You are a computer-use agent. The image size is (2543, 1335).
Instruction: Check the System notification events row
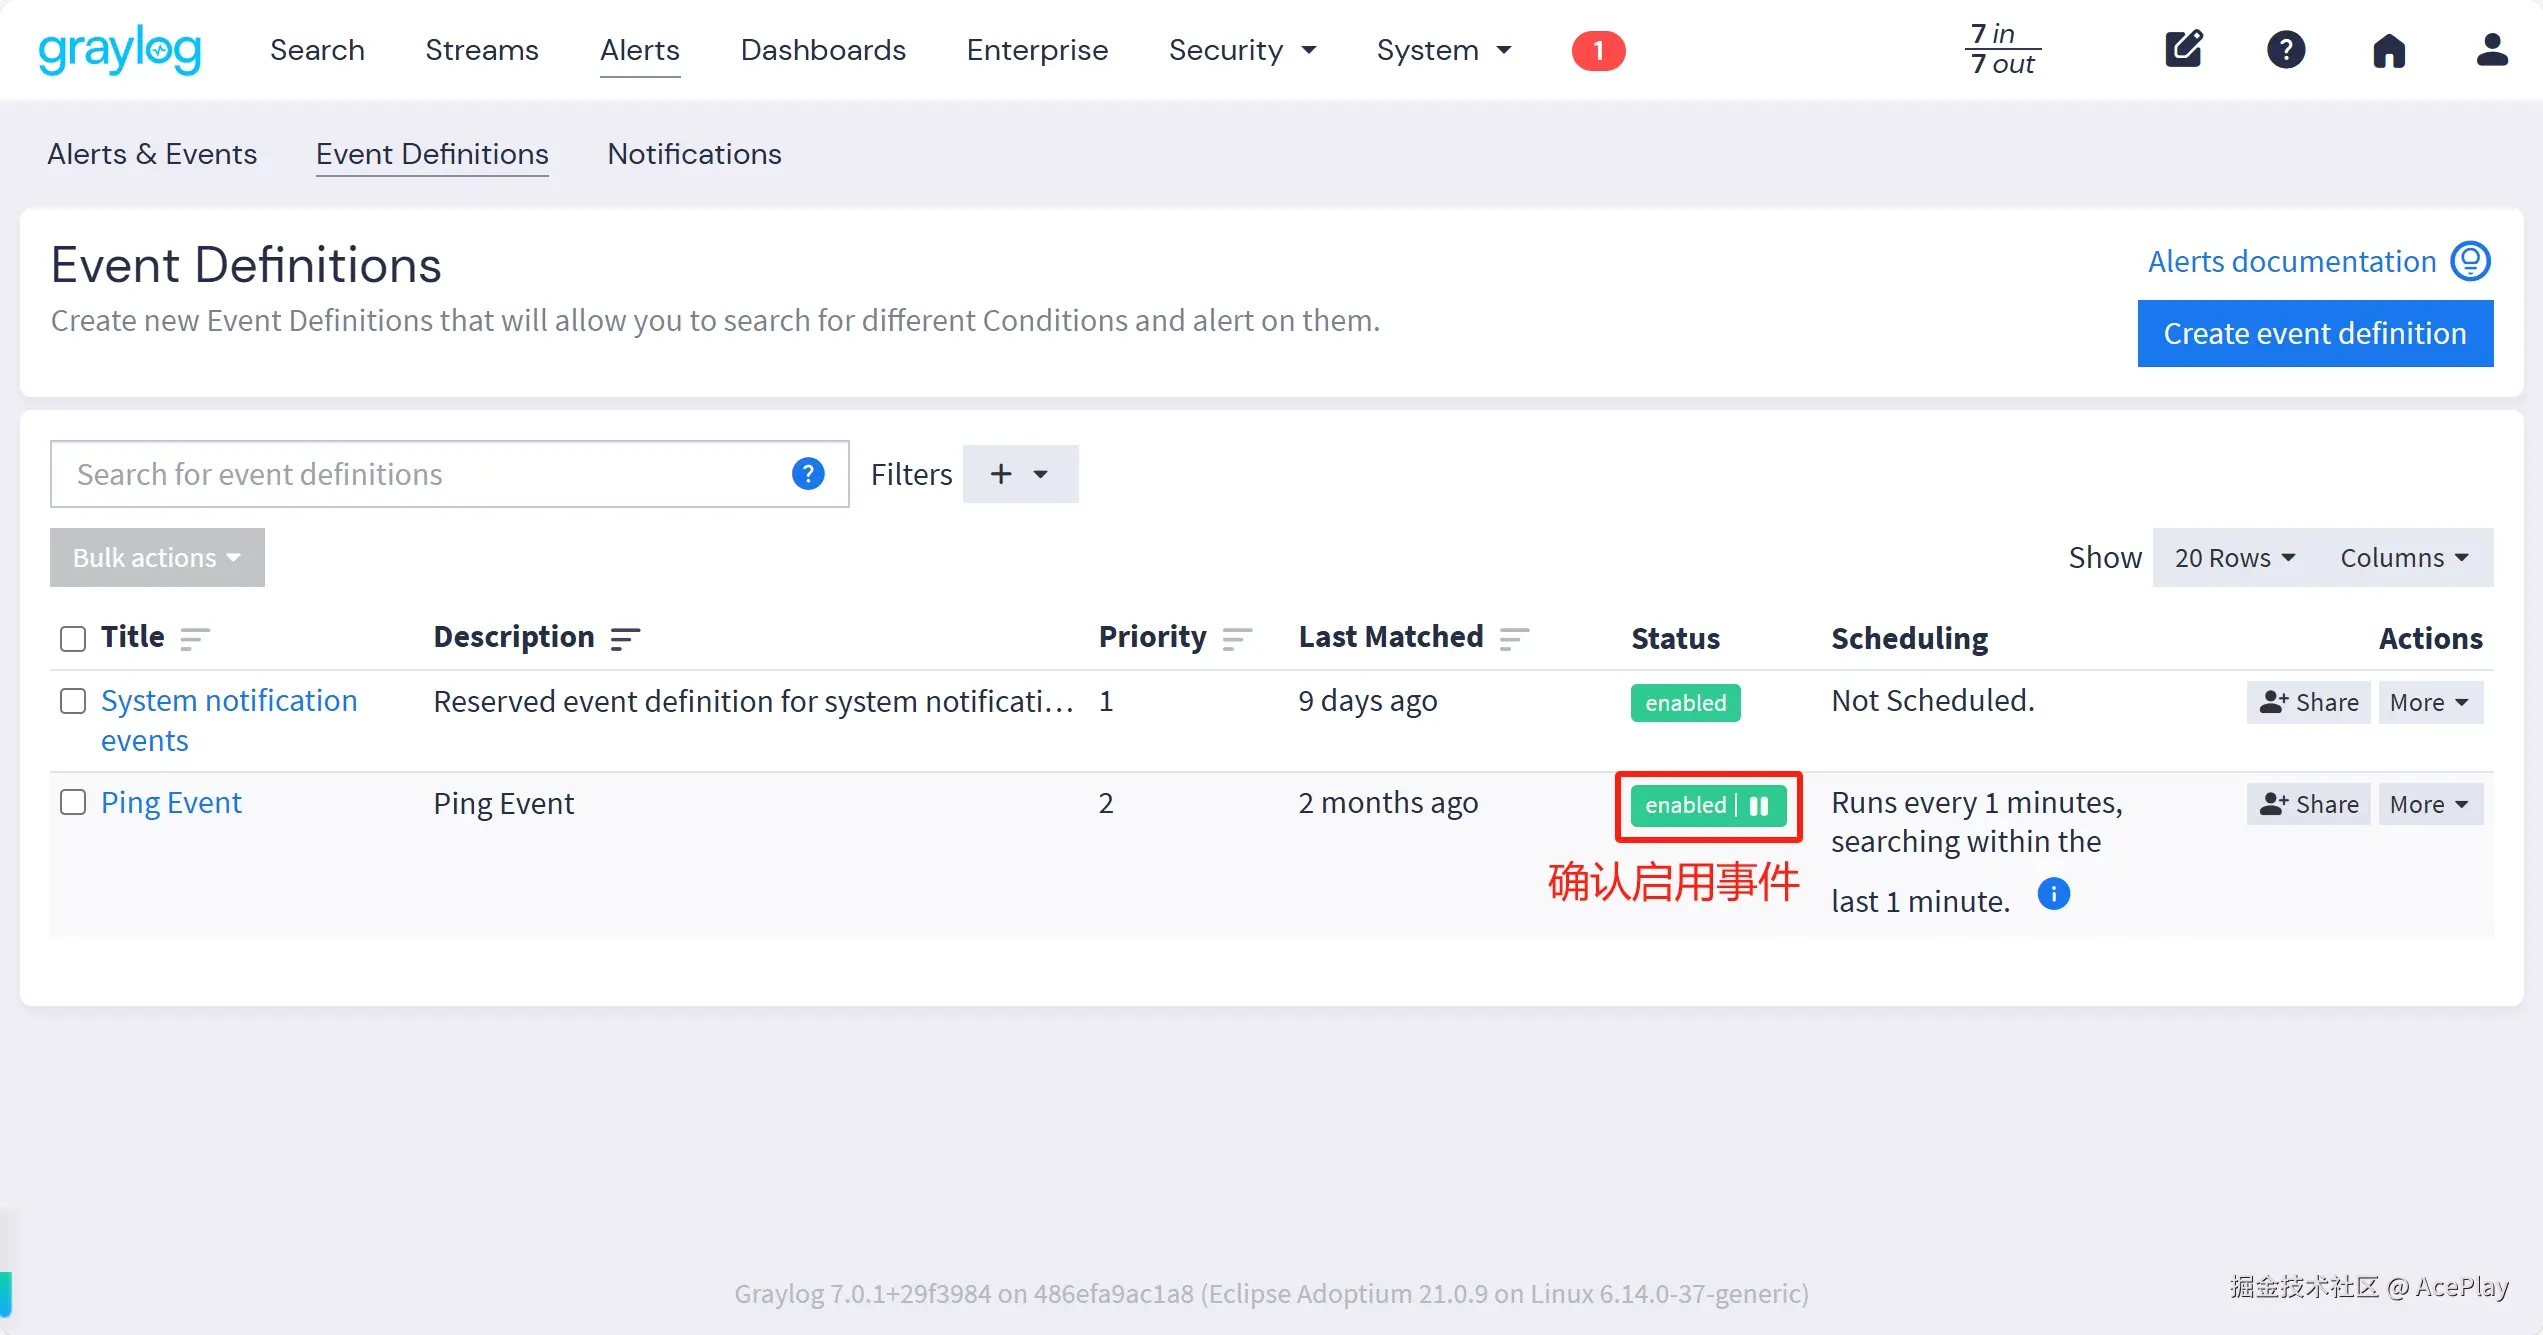pyautogui.click(x=73, y=701)
